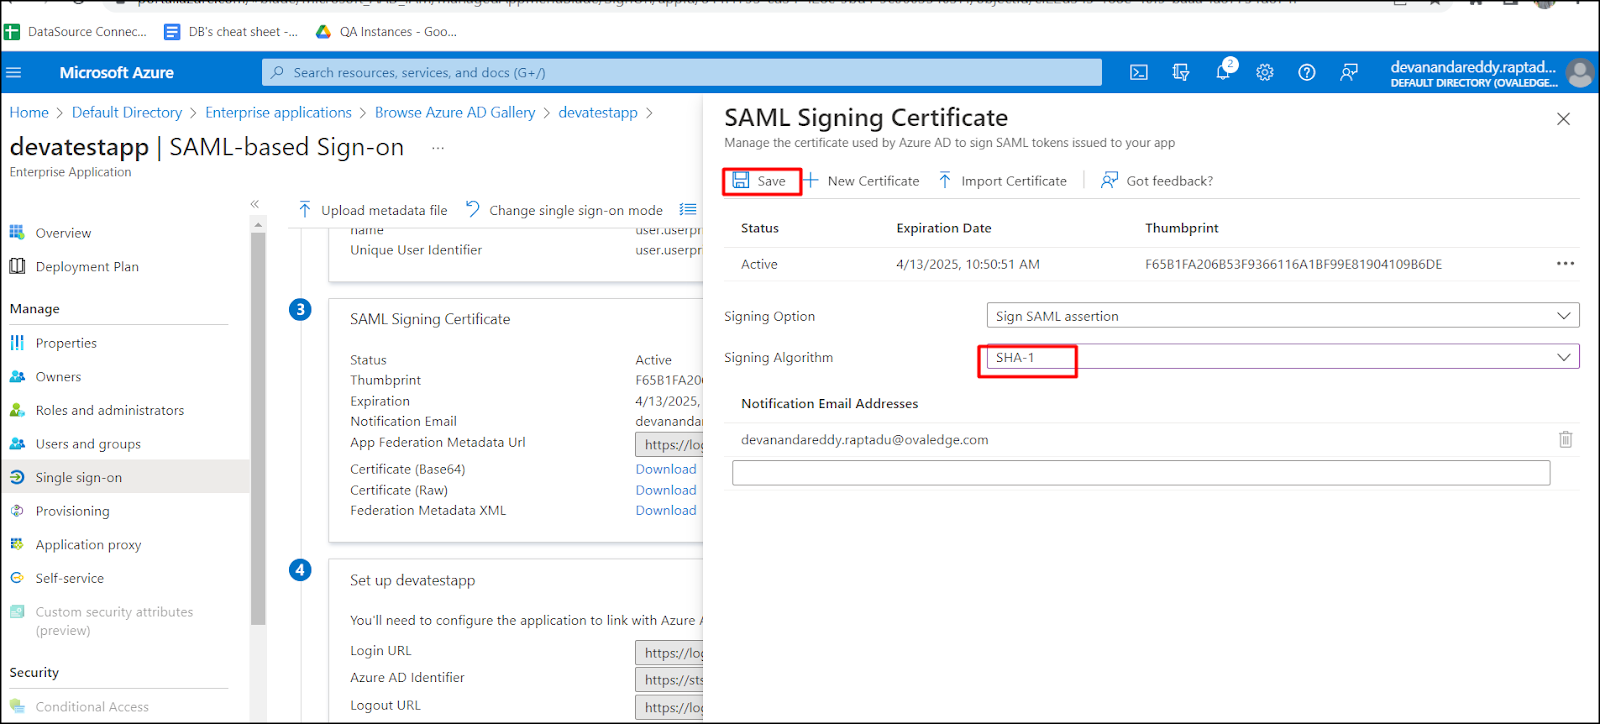The width and height of the screenshot is (1600, 724).
Task: Click Change single sign-on mode
Action: 564,210
